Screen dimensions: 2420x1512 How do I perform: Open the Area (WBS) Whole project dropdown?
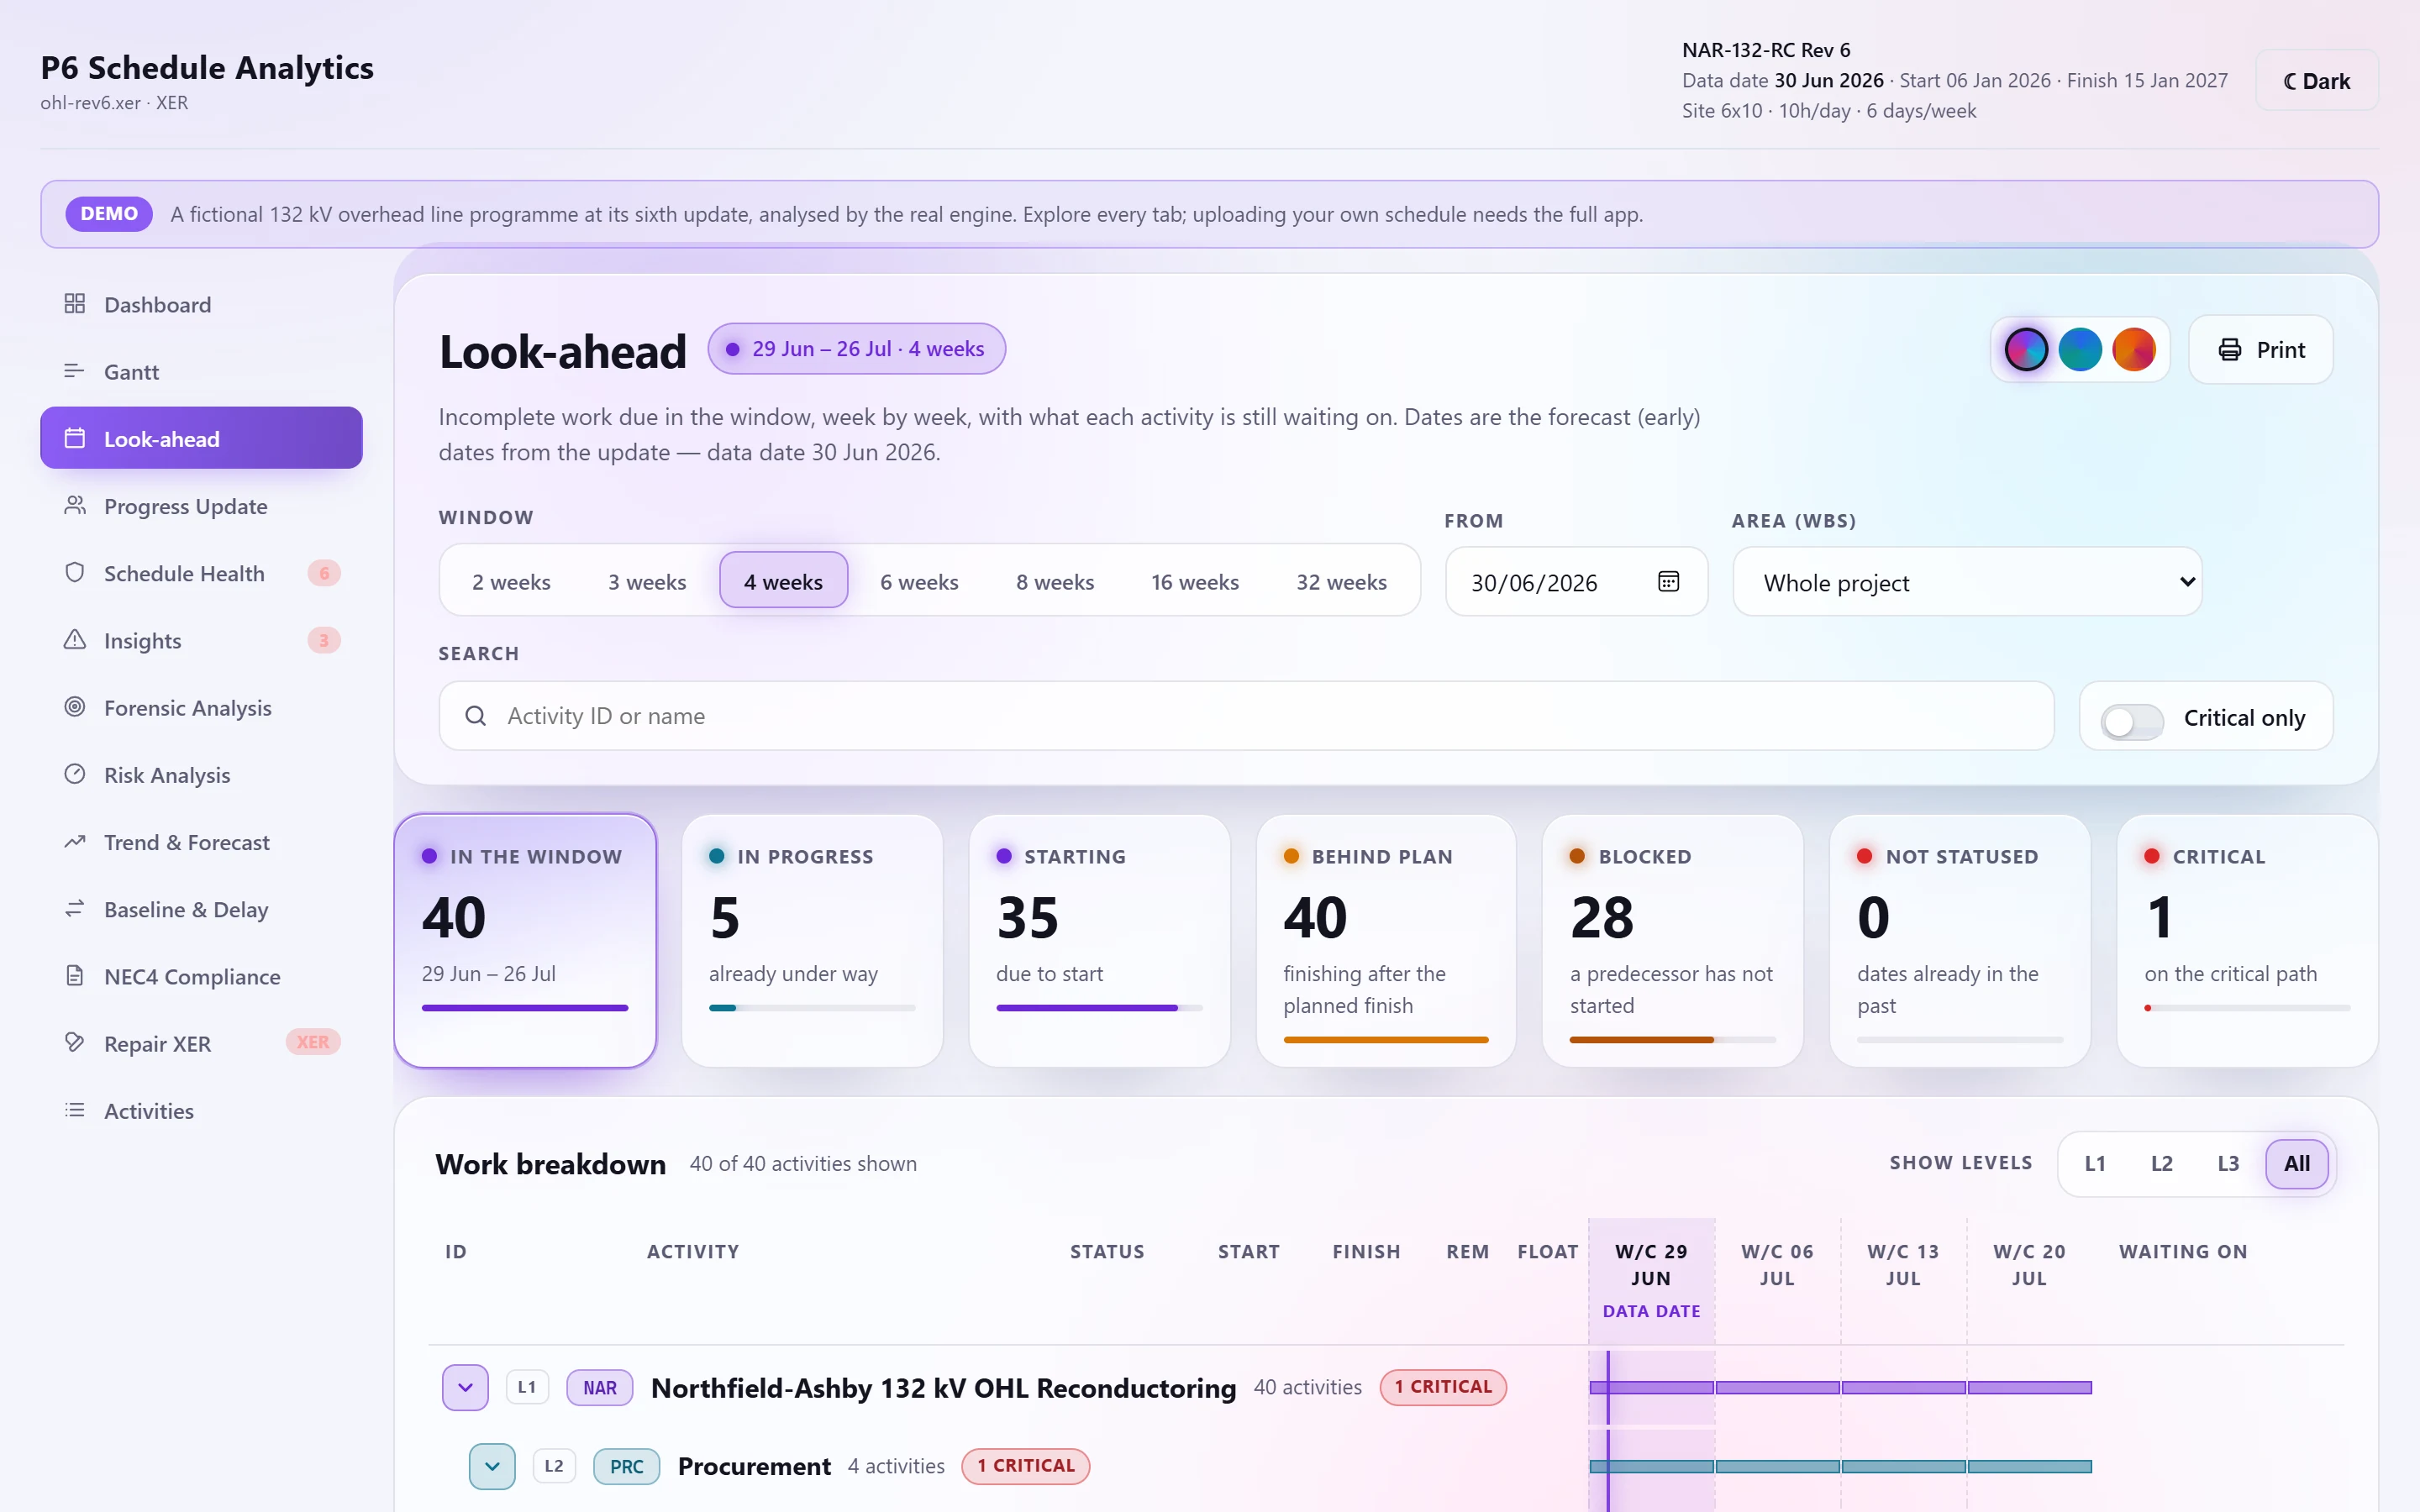pos(1967,582)
